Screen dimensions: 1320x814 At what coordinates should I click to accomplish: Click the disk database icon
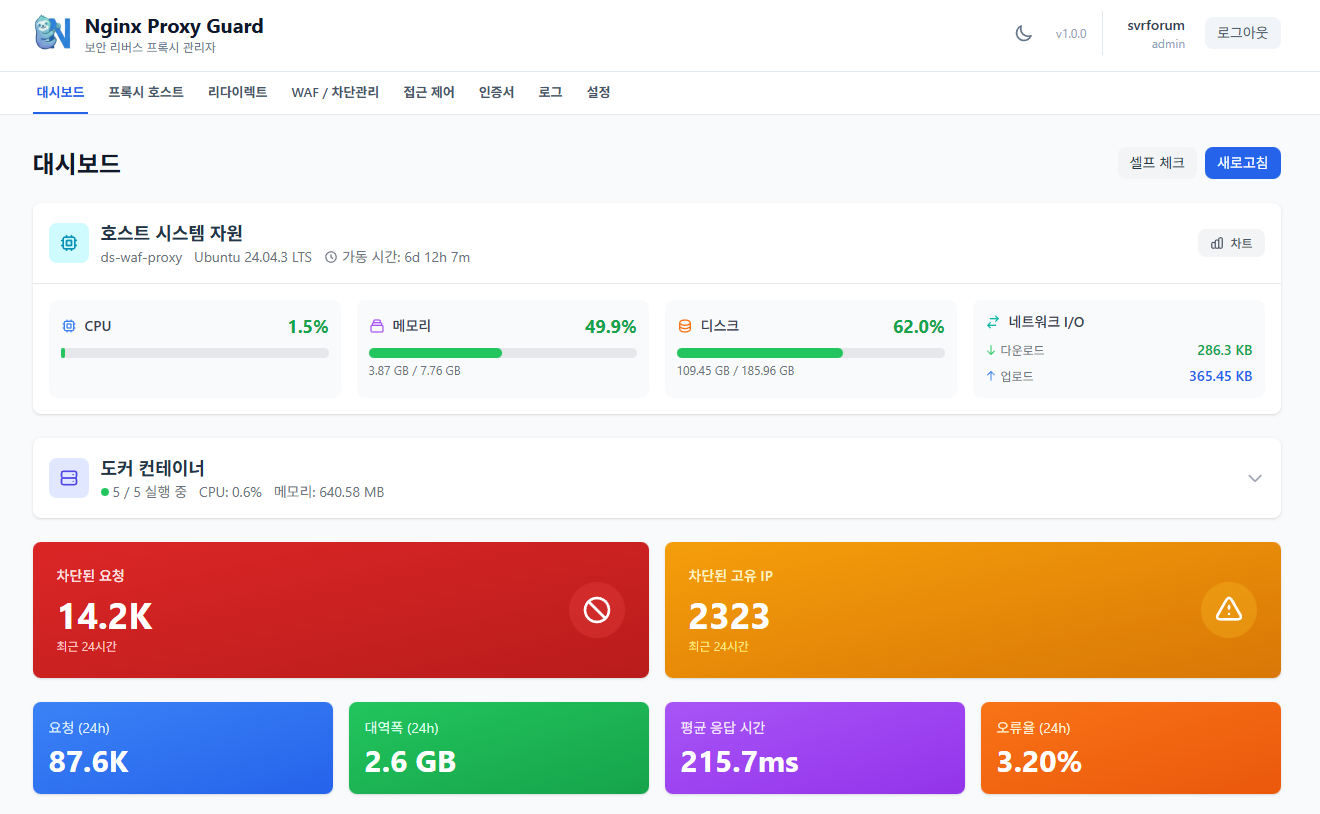pos(685,326)
